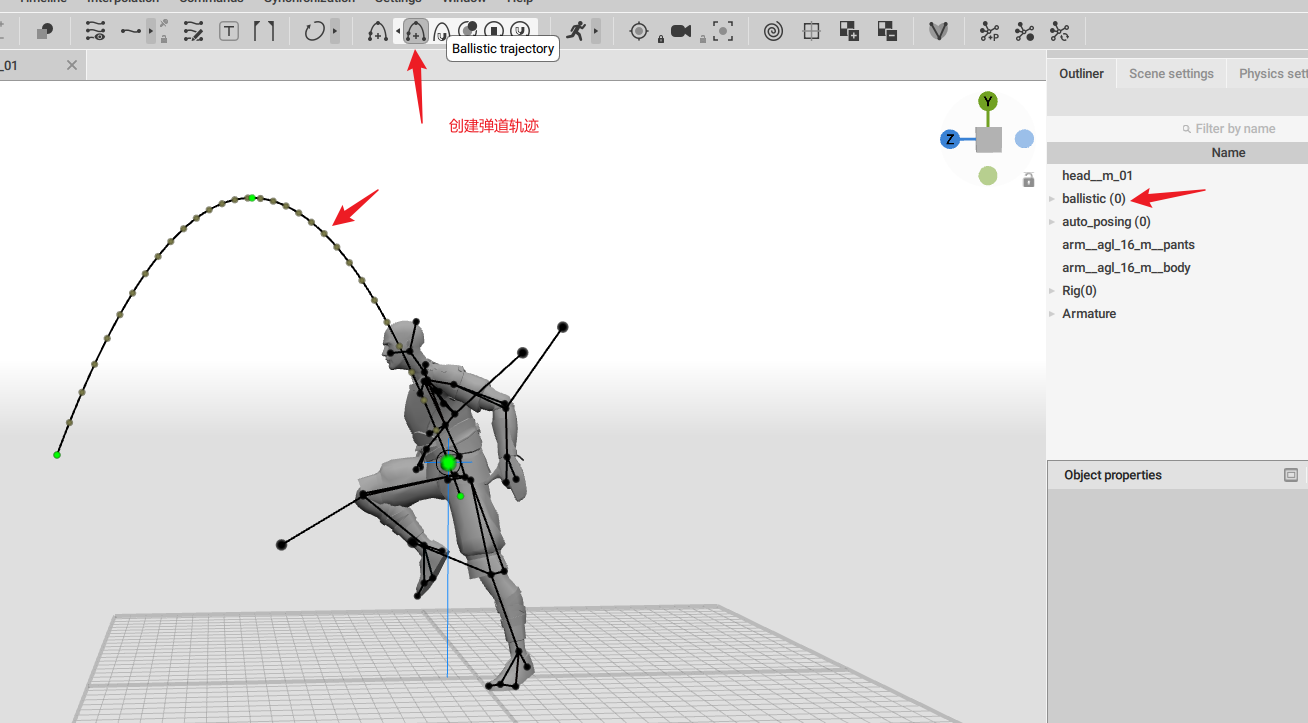Image resolution: width=1308 pixels, height=723 pixels.
Task: Toggle the small lock under the pin icon
Action: 163,39
